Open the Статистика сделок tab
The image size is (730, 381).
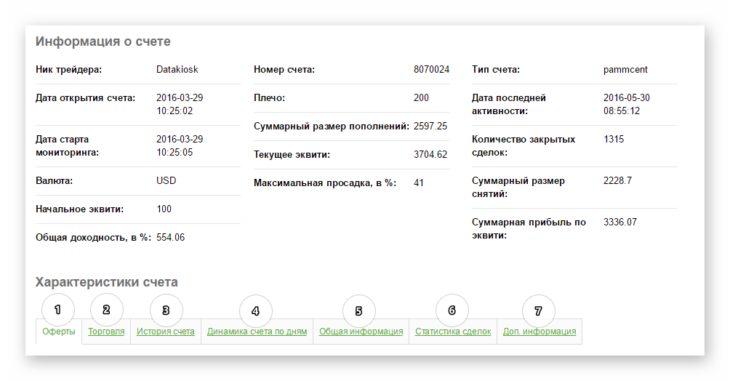[x=453, y=331]
